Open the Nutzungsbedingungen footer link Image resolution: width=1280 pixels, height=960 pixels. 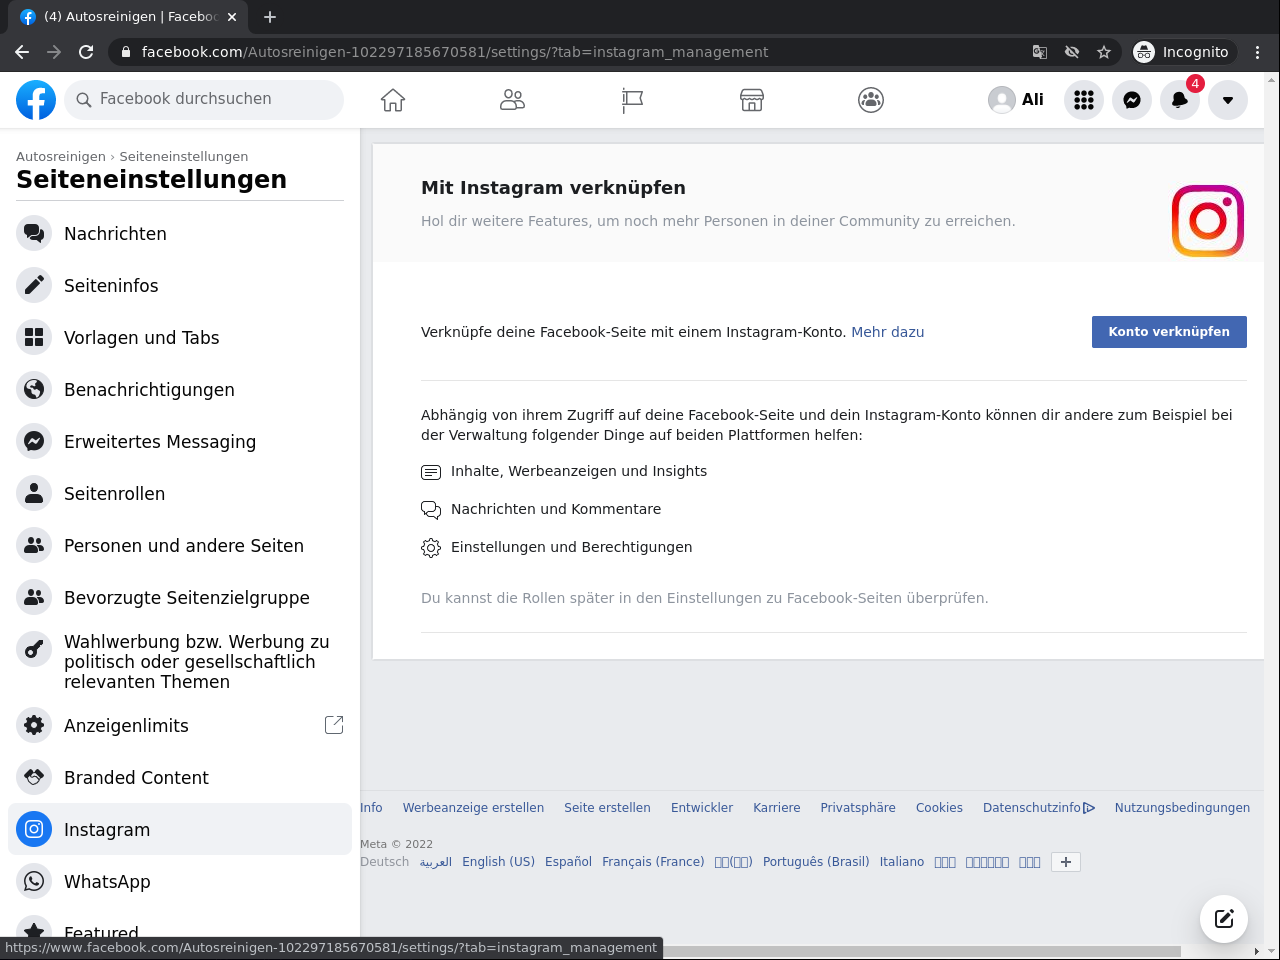(1182, 808)
